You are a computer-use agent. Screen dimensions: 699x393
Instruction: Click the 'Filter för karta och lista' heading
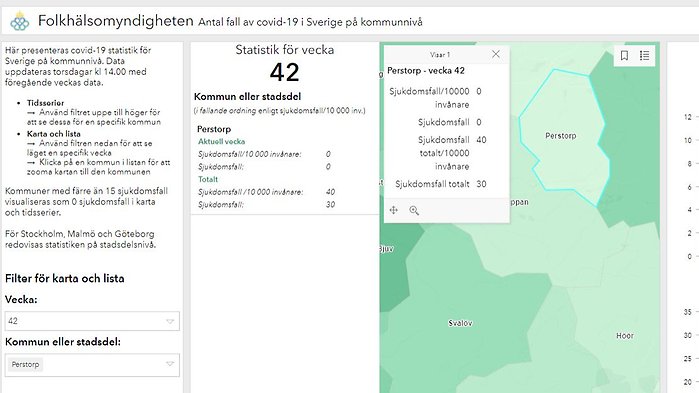(65, 278)
